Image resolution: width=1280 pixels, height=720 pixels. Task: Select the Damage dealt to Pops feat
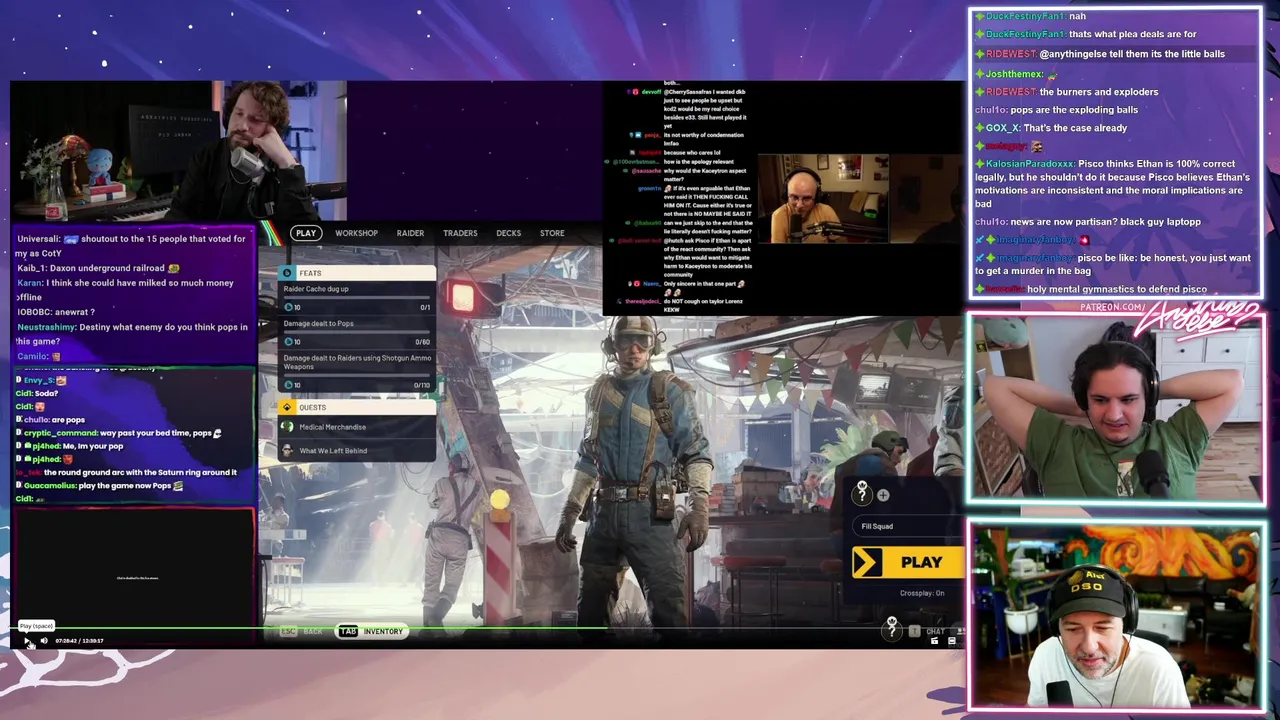tap(357, 333)
